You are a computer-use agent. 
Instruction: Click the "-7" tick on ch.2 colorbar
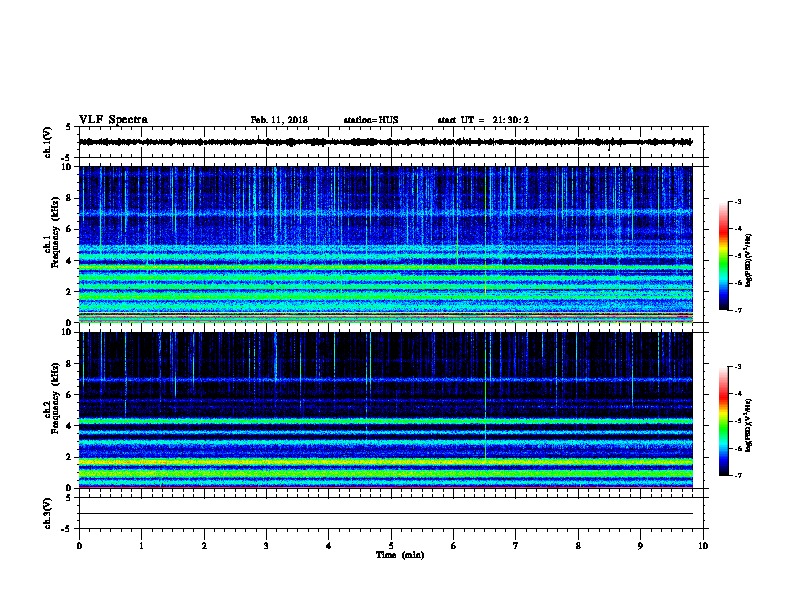737,476
